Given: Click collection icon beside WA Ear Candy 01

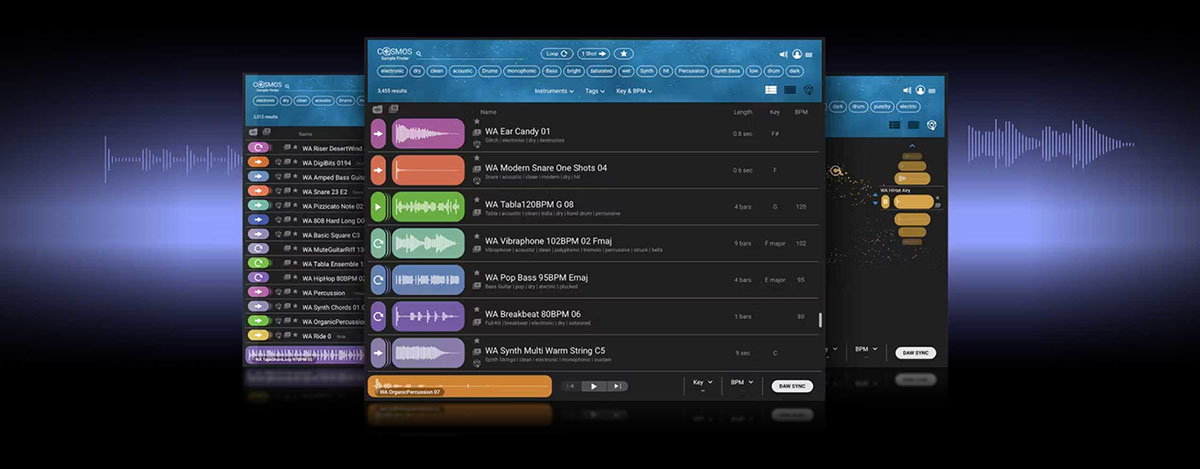Looking at the screenshot, I should click(x=477, y=133).
